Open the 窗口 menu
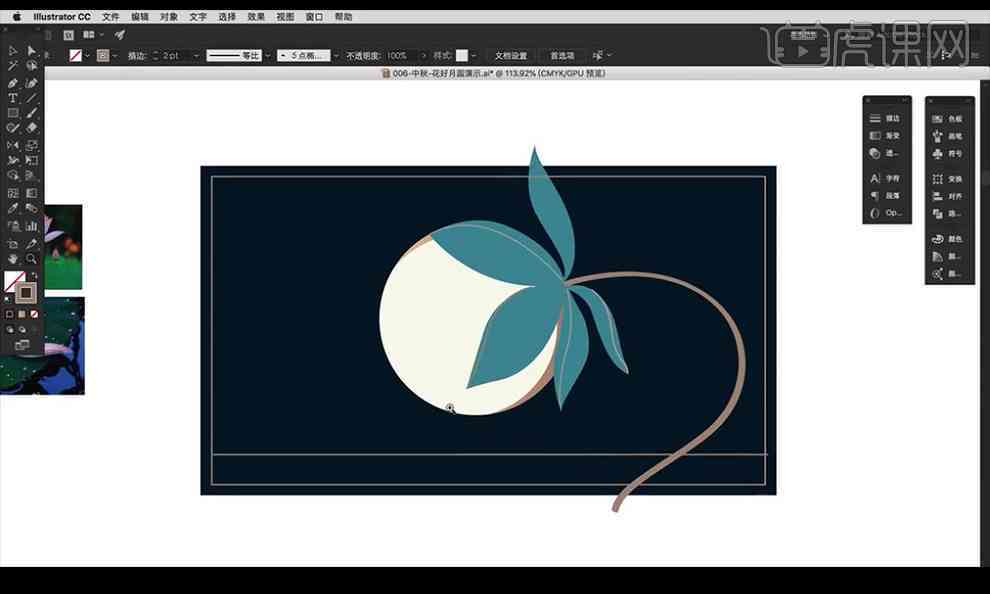The image size is (990, 594). 314,17
